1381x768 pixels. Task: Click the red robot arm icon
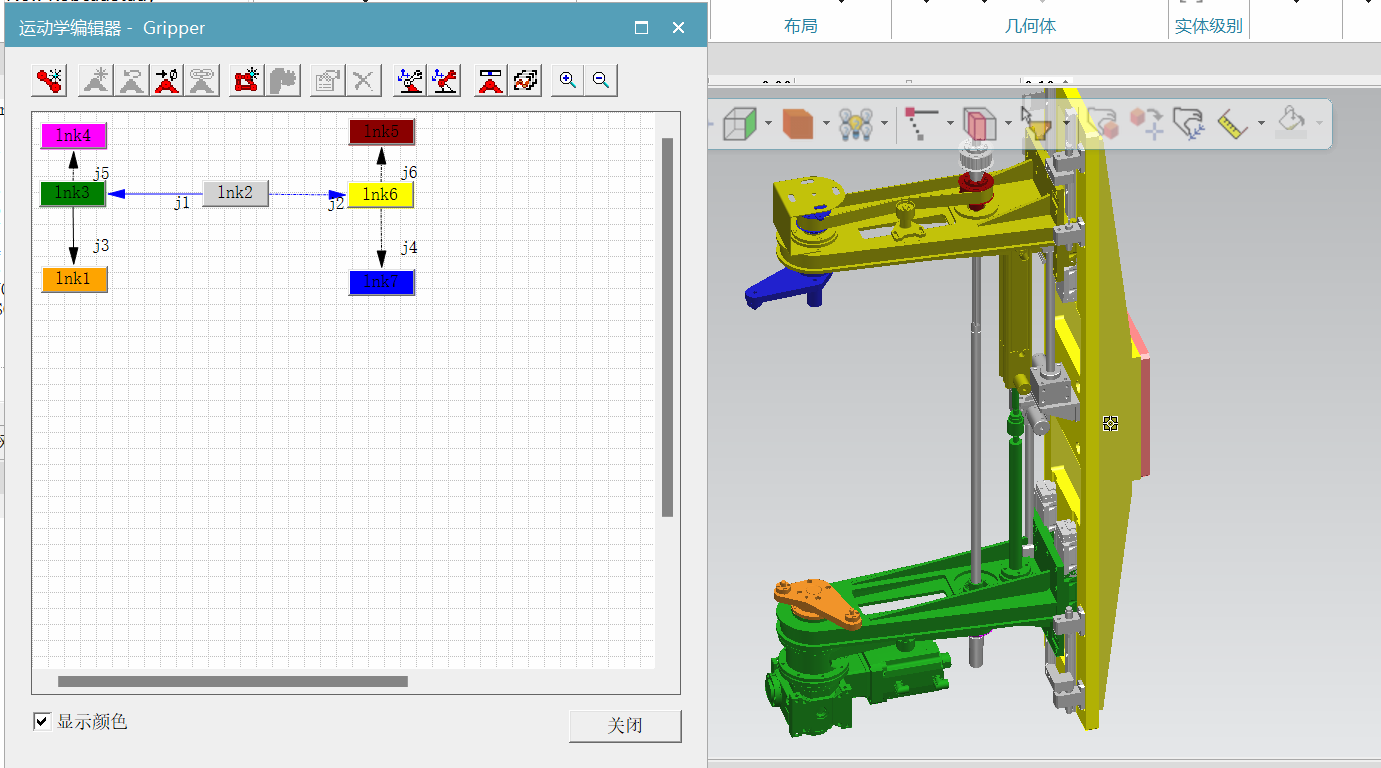pos(445,81)
